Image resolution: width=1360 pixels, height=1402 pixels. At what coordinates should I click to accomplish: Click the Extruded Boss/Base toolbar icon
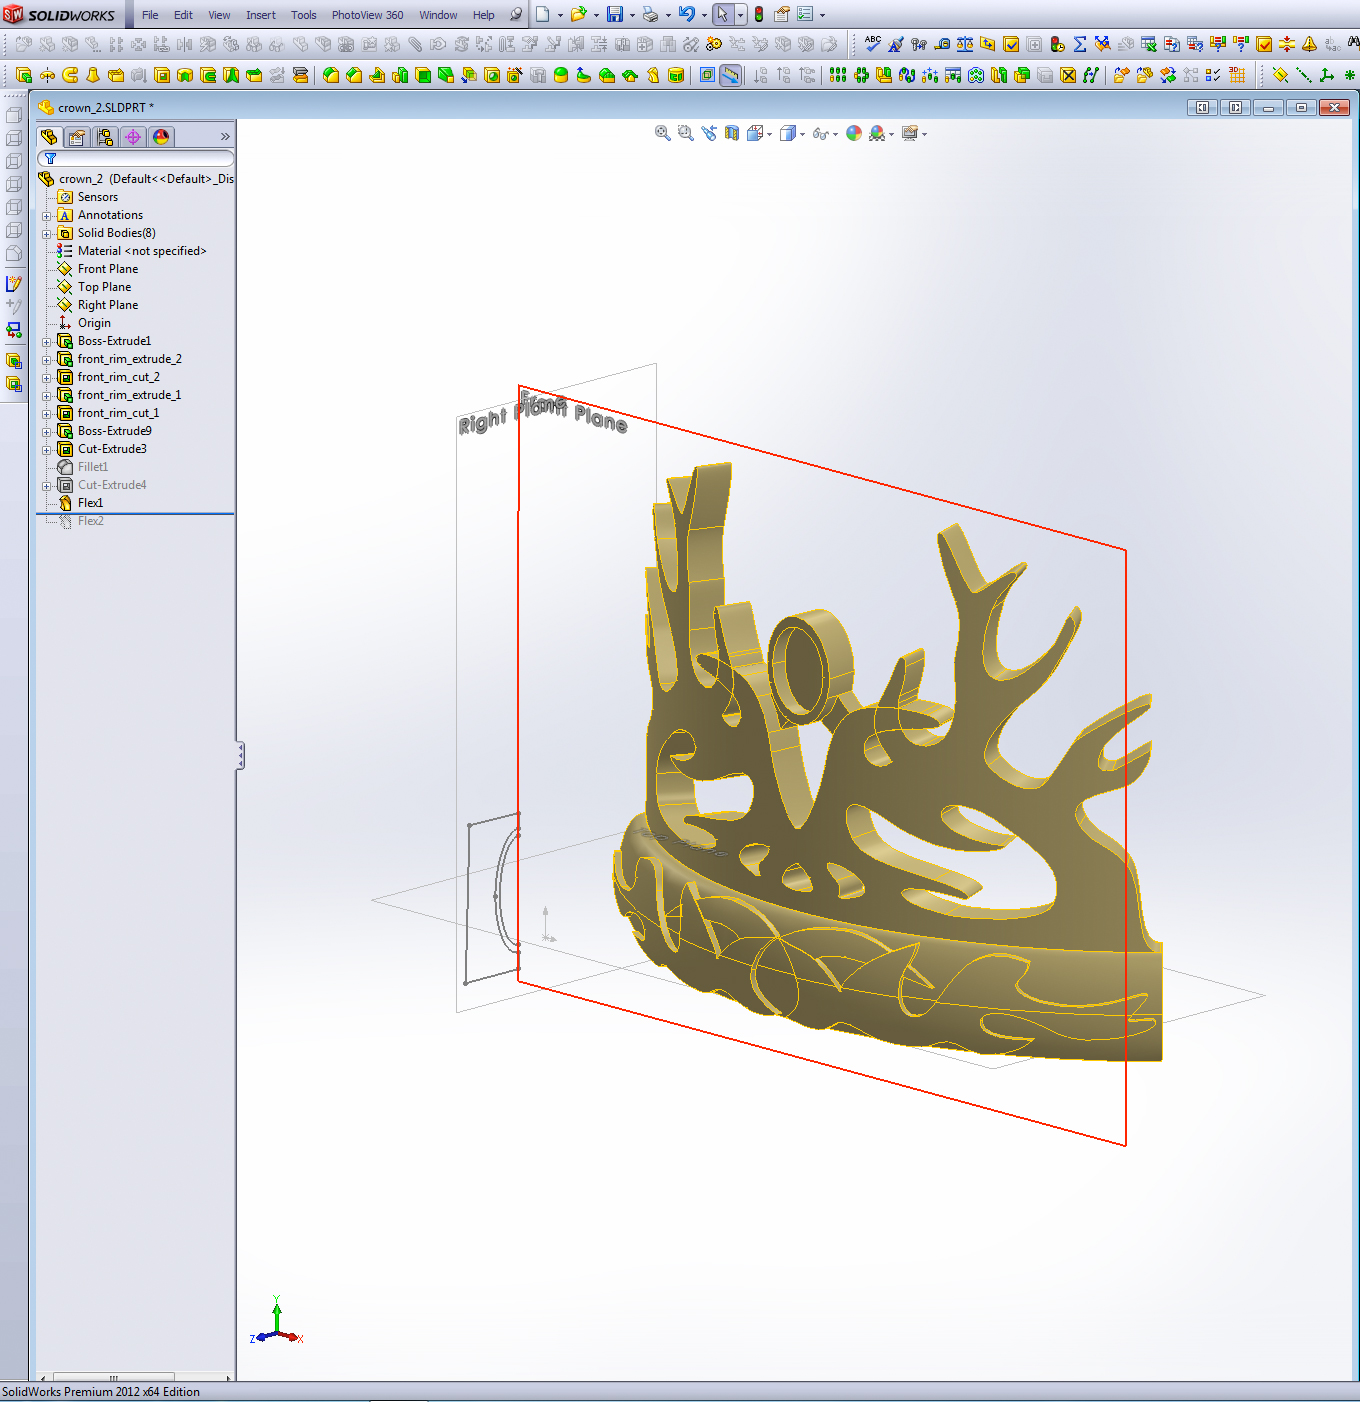pos(24,75)
